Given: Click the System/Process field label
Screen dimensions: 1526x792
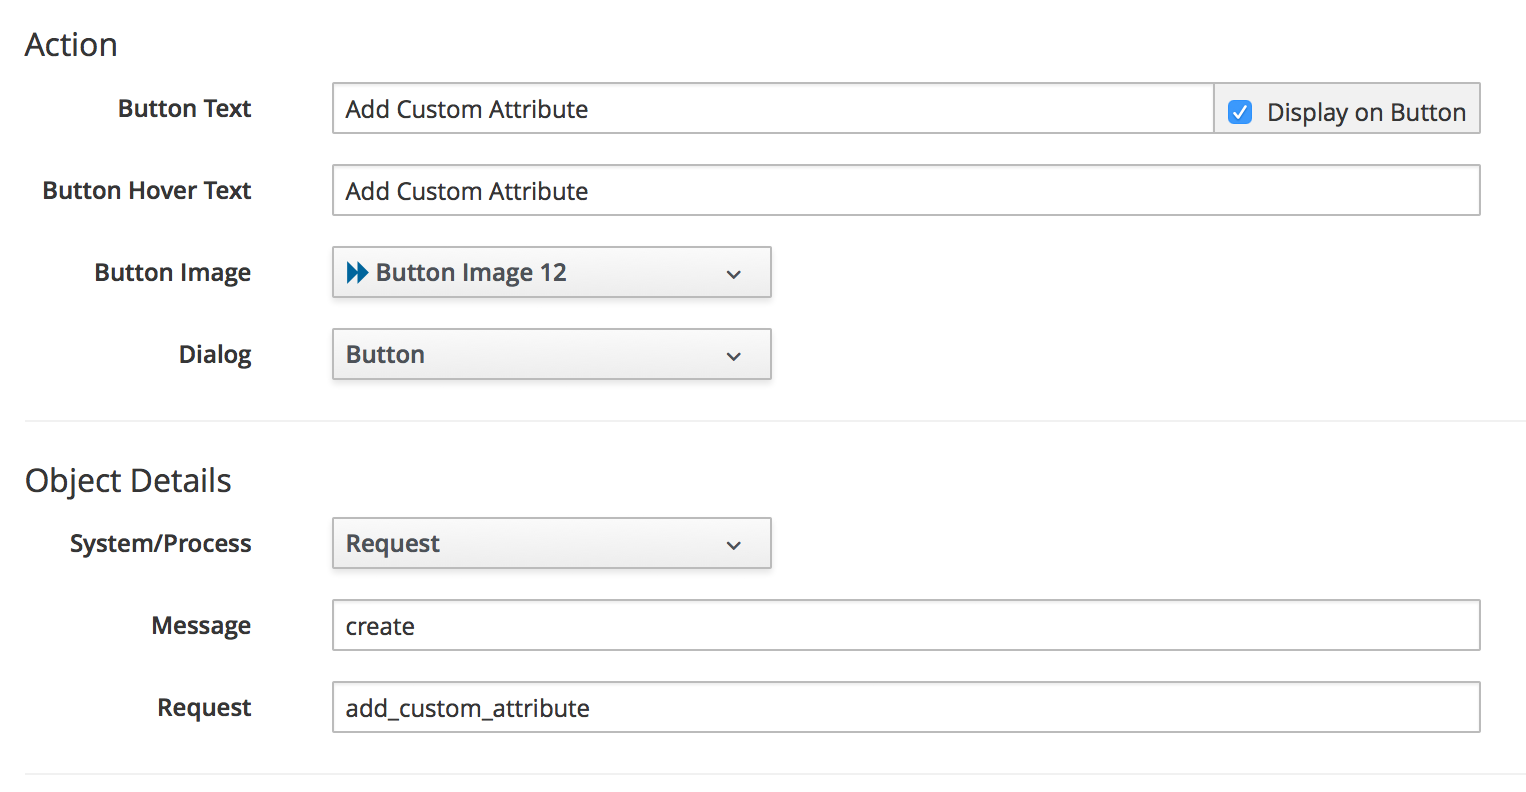Looking at the screenshot, I should point(160,544).
